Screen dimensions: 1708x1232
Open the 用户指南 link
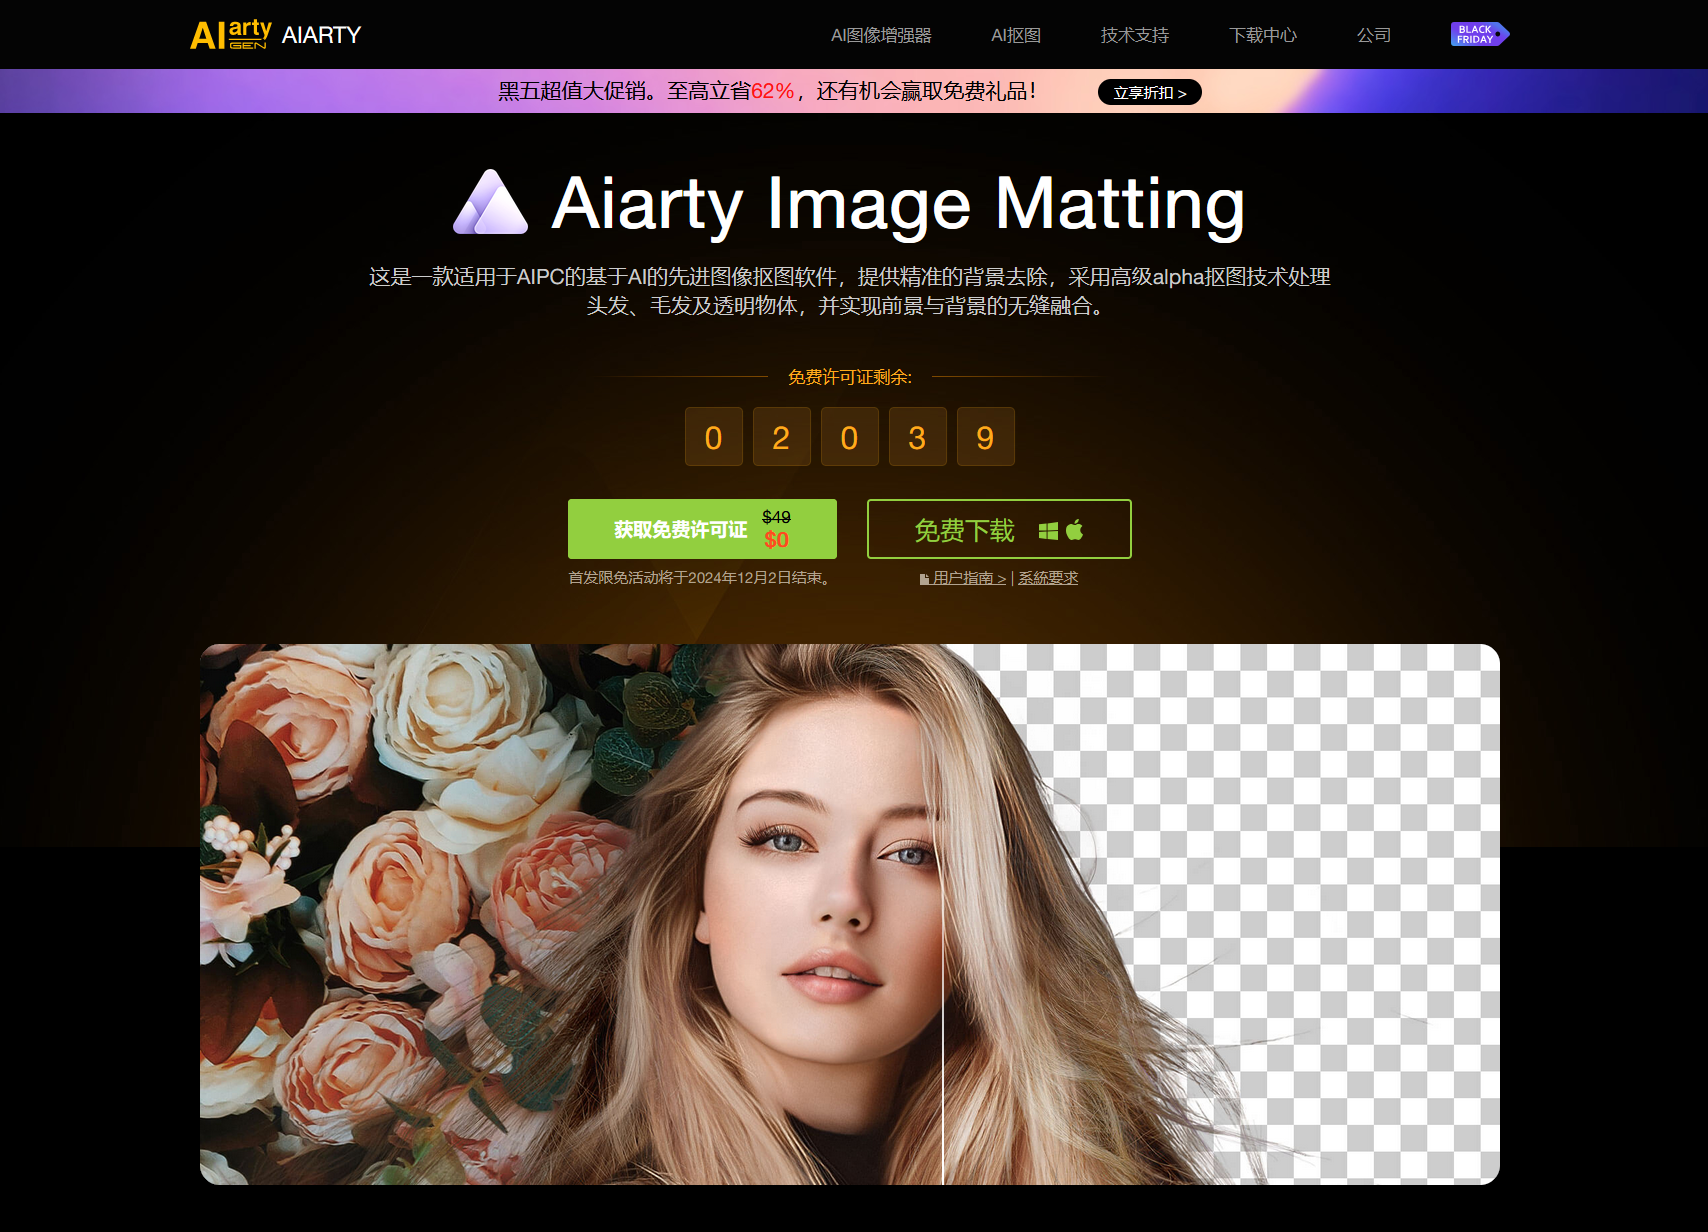click(x=969, y=578)
